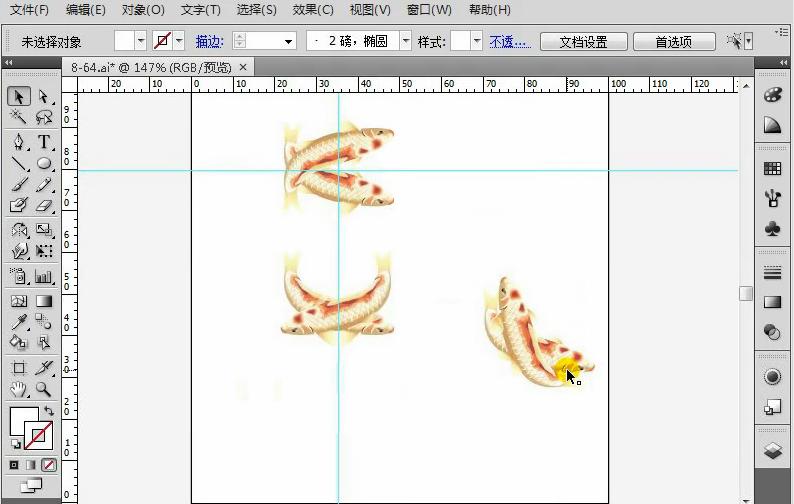
Task: Select the Blend tool
Action: pyautogui.click(x=44, y=322)
